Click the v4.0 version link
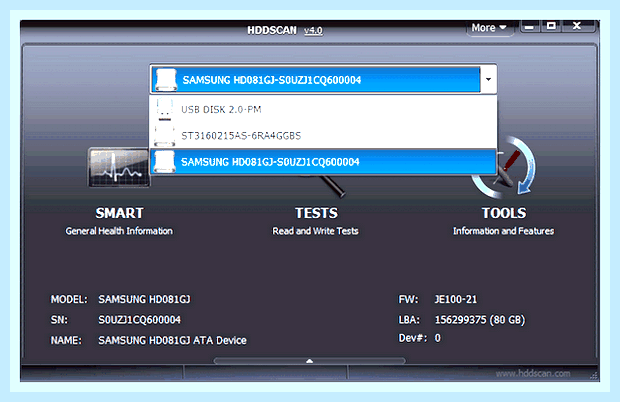The width and height of the screenshot is (620, 402). (x=313, y=30)
